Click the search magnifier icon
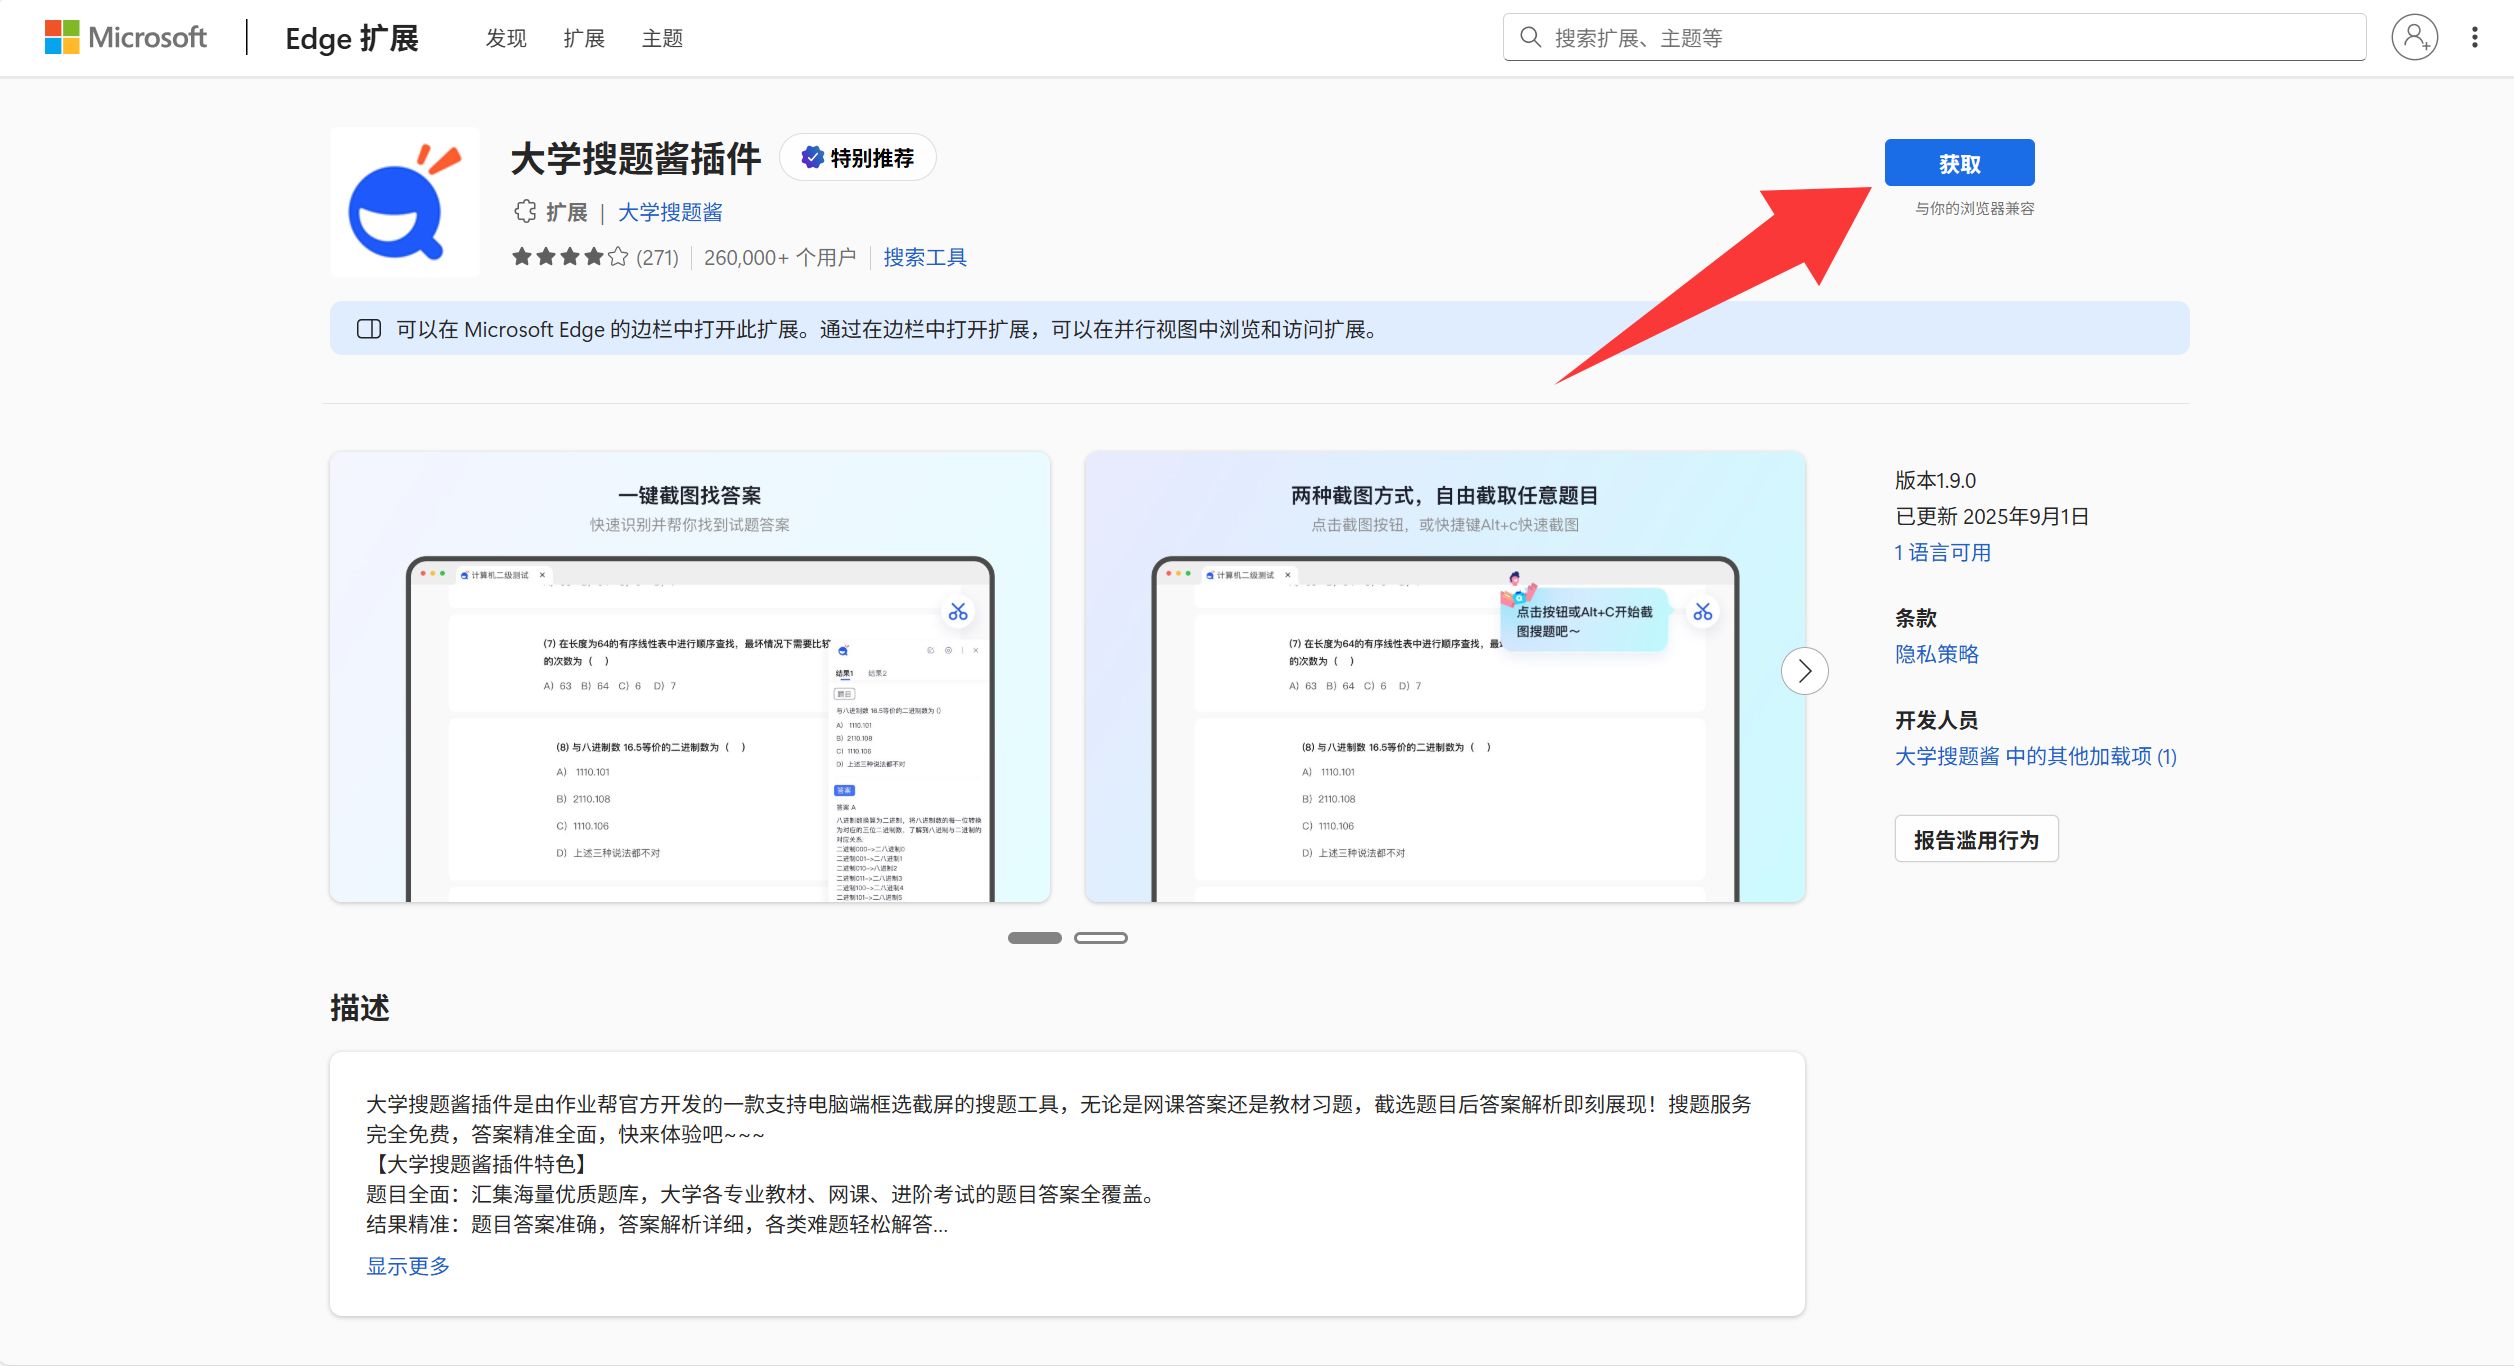Viewport: 2514px width, 1366px height. (1529, 38)
